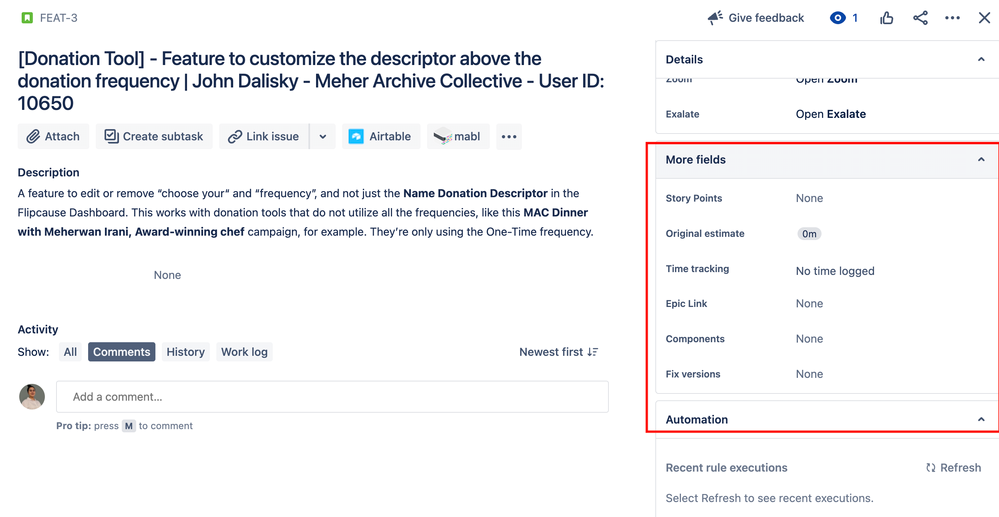
Task: Open the share issue icon
Action: pyautogui.click(x=920, y=18)
